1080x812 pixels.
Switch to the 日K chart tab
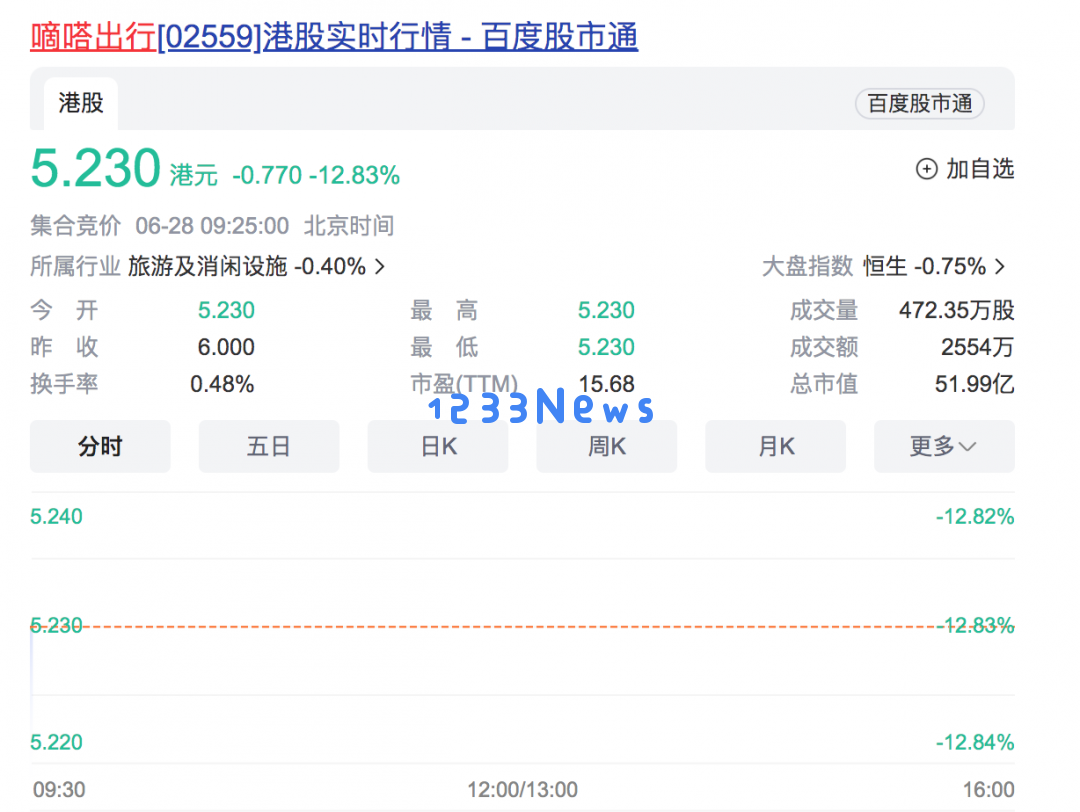pyautogui.click(x=438, y=446)
